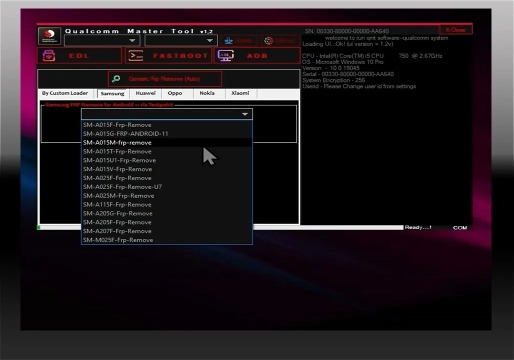Click the ADB mode button
This screenshot has width=514, height=360.
[257, 56]
